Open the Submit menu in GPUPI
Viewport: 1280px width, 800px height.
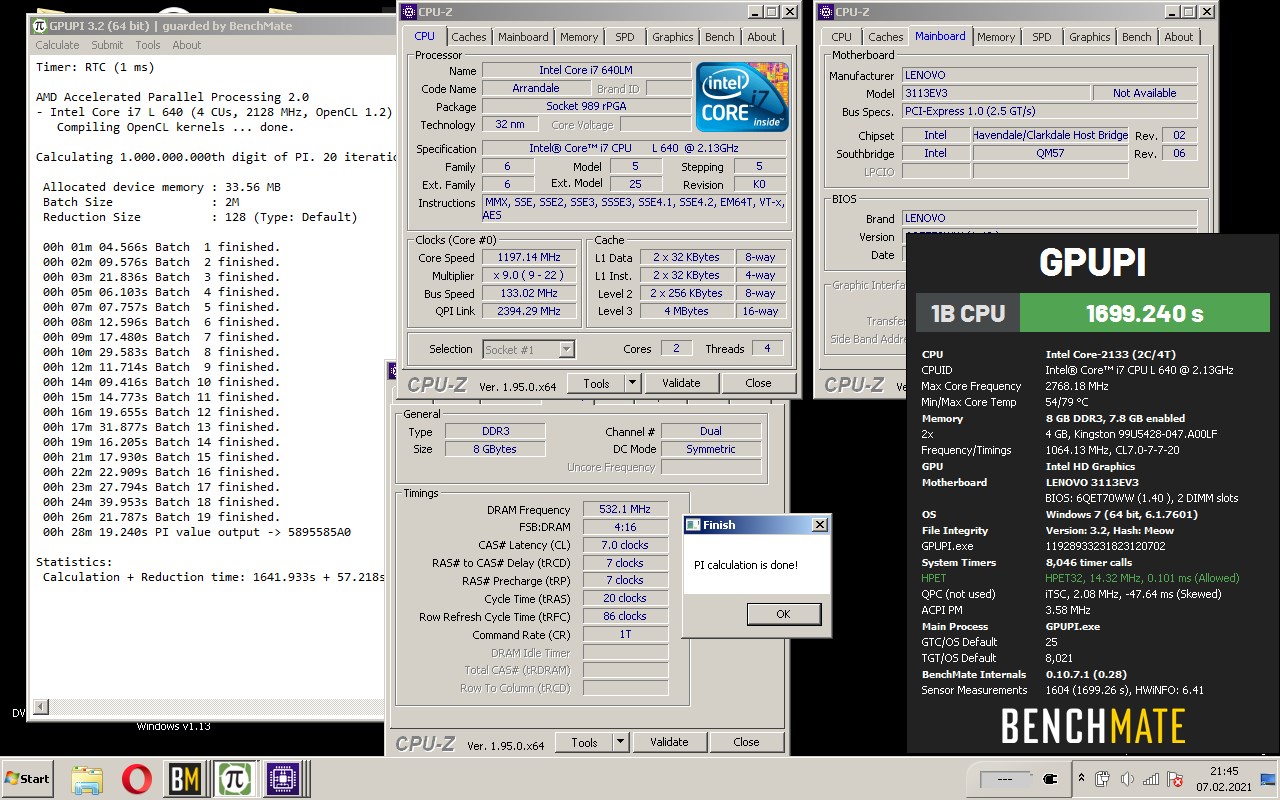(x=107, y=45)
